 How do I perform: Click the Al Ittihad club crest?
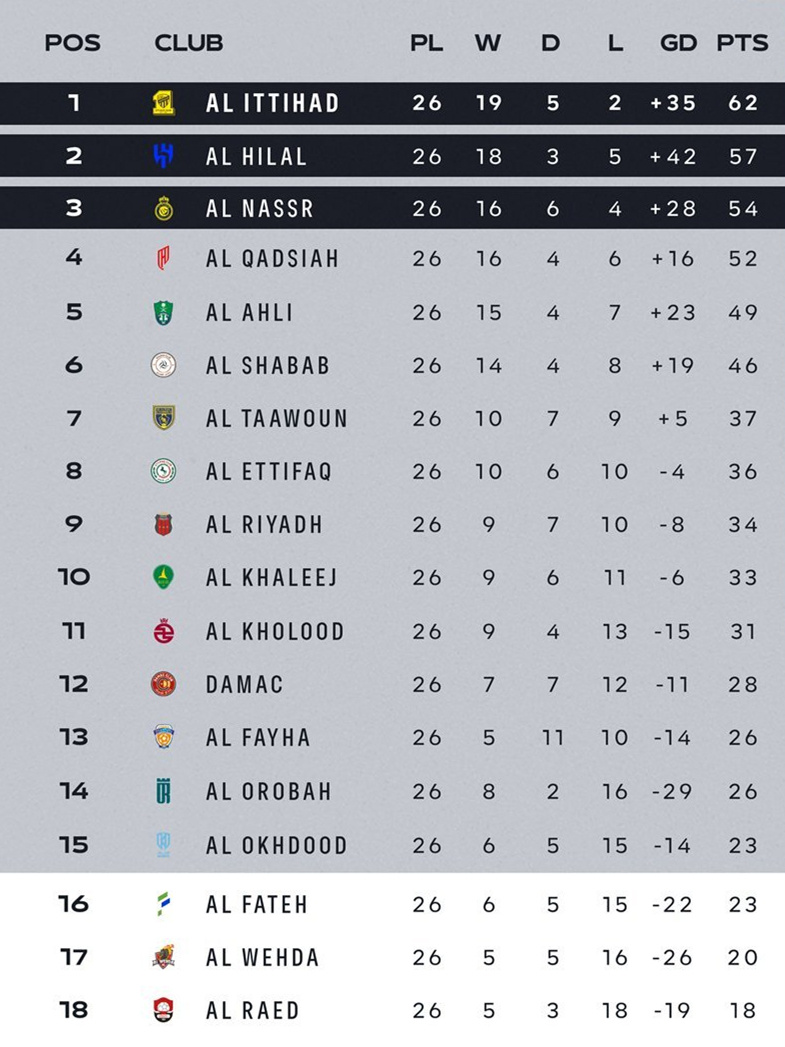point(164,103)
